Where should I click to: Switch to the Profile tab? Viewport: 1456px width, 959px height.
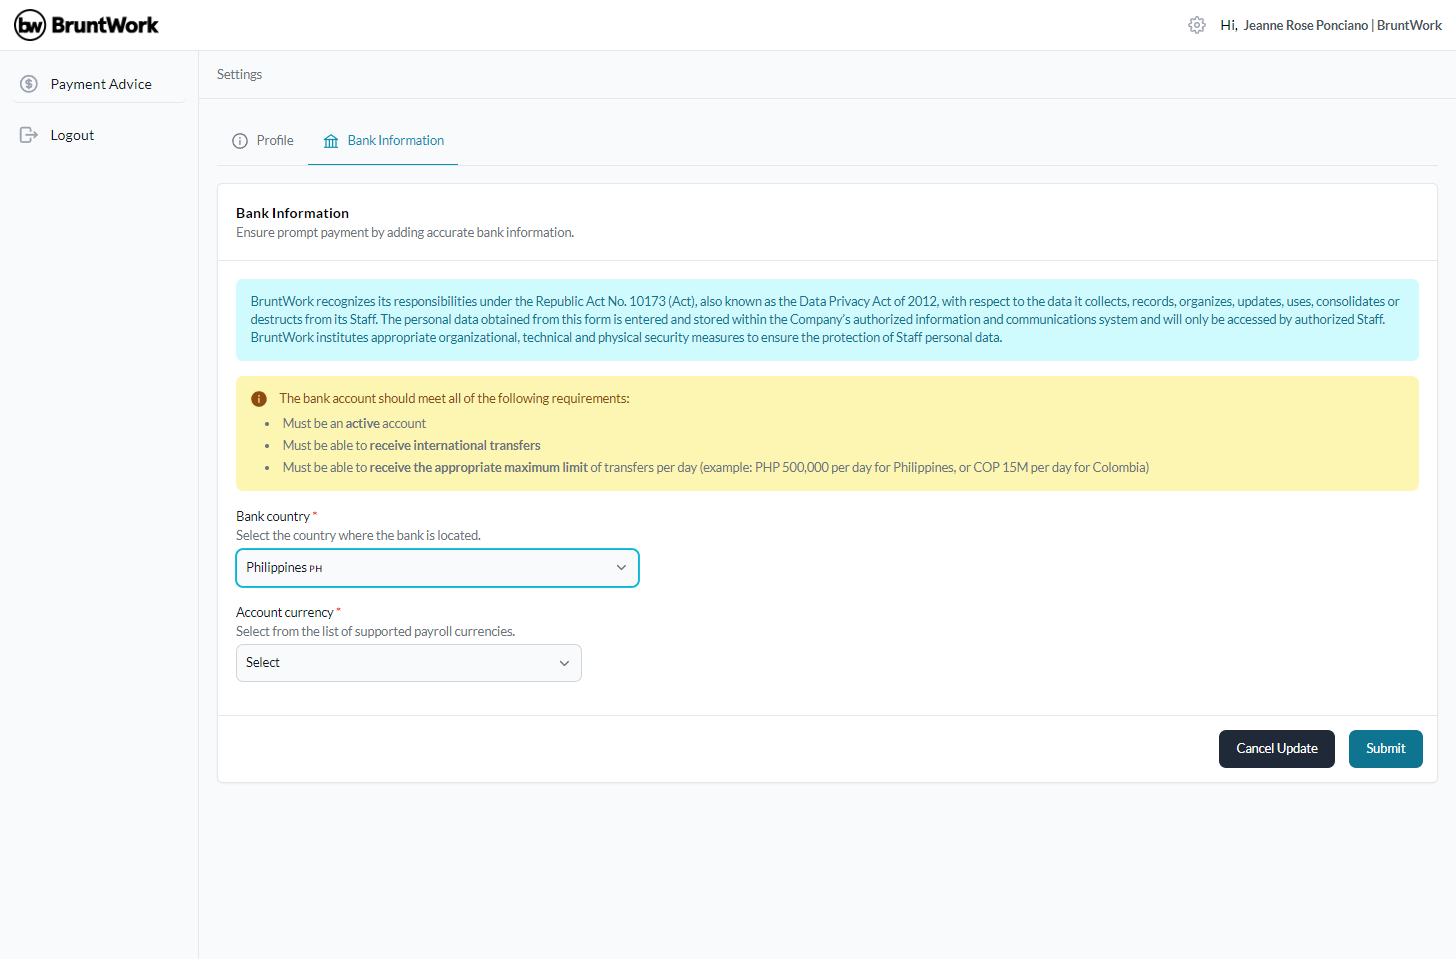pyautogui.click(x=263, y=141)
